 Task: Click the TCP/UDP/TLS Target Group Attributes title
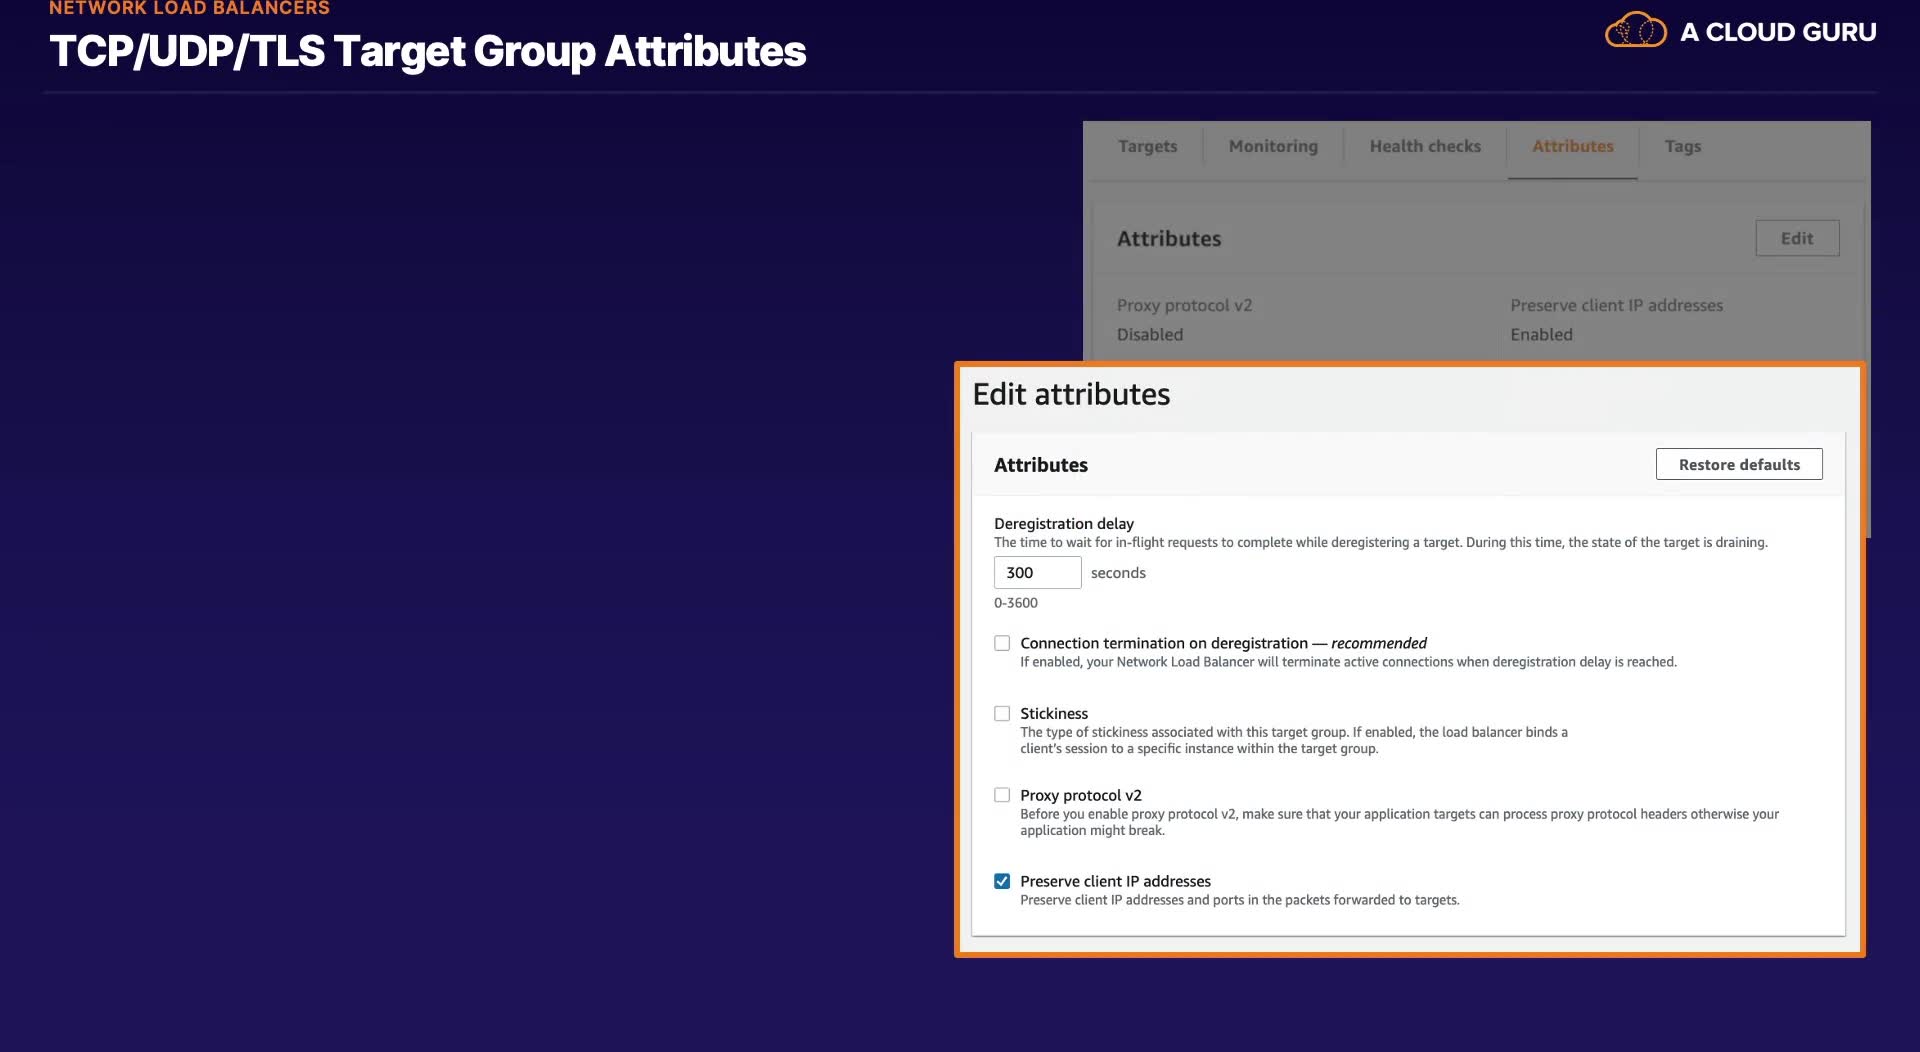tap(428, 51)
